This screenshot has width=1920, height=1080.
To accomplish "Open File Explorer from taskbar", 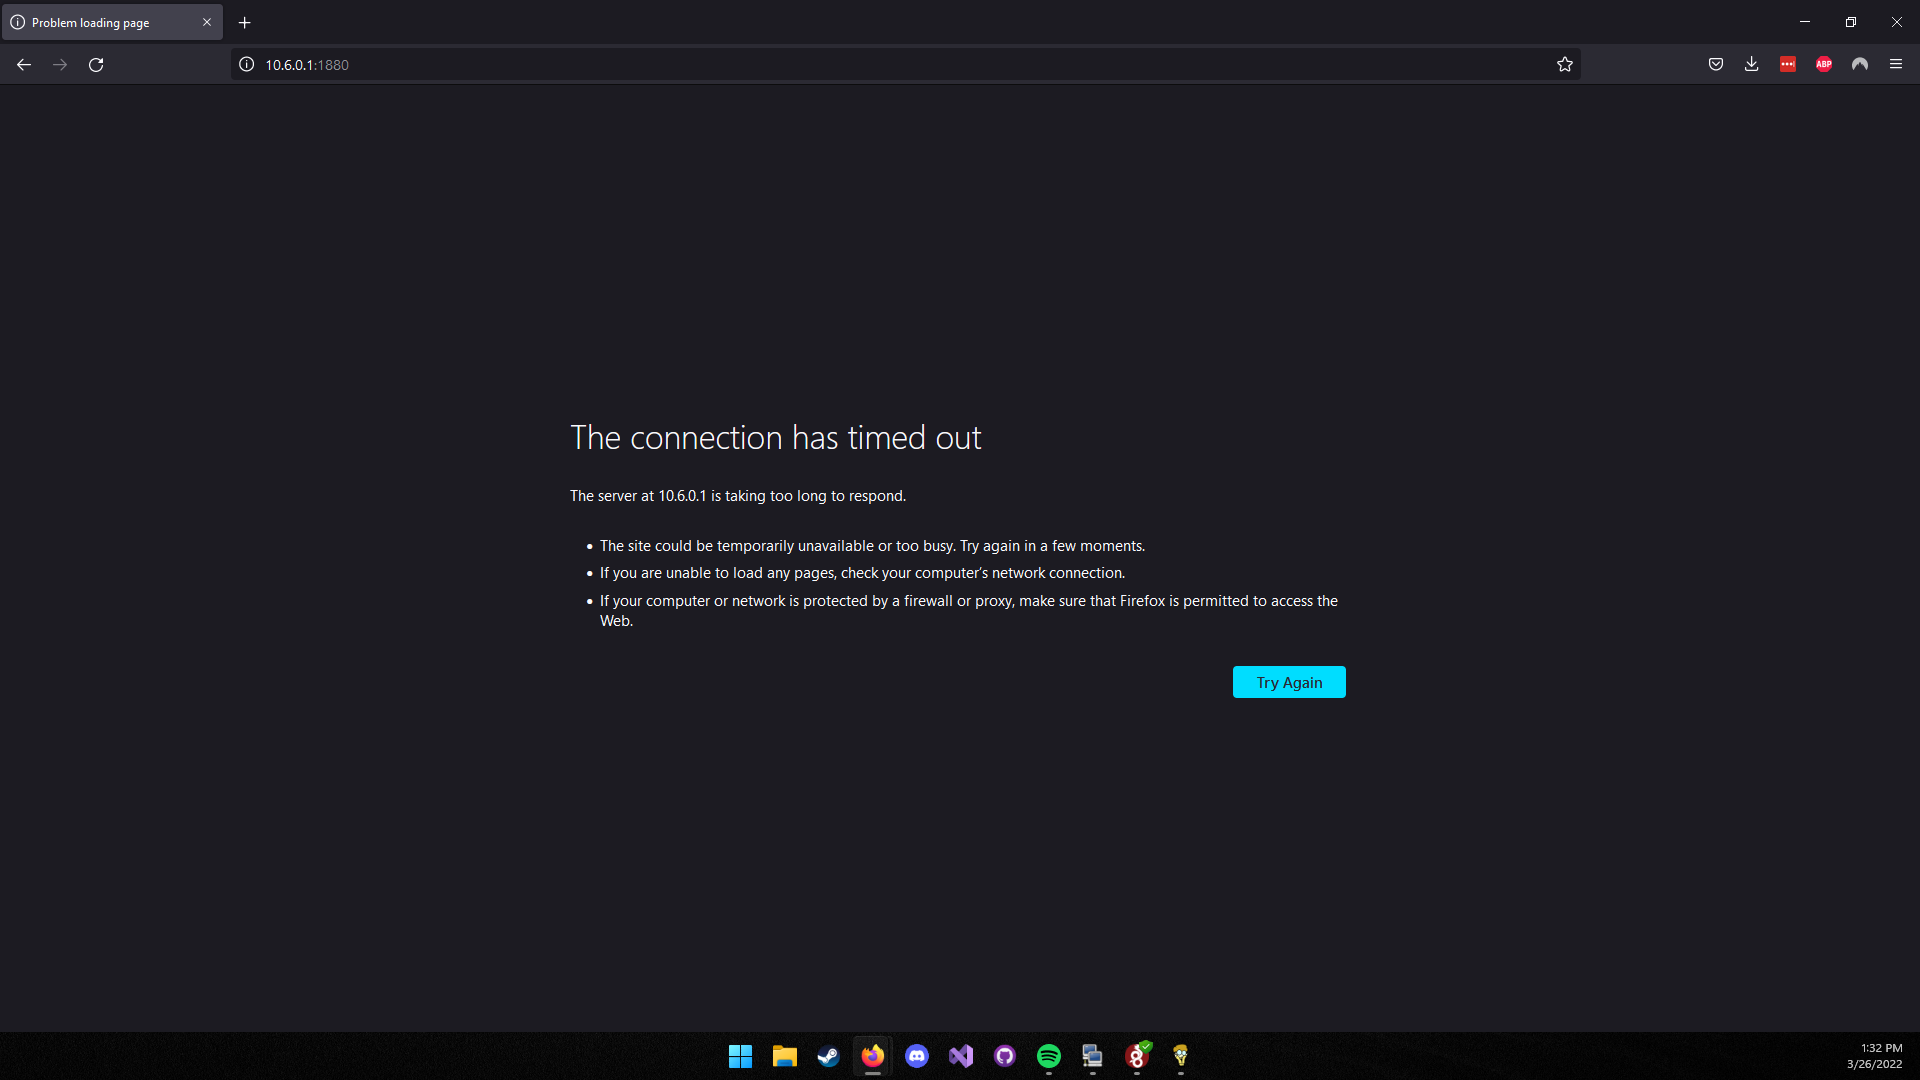I will (784, 1056).
